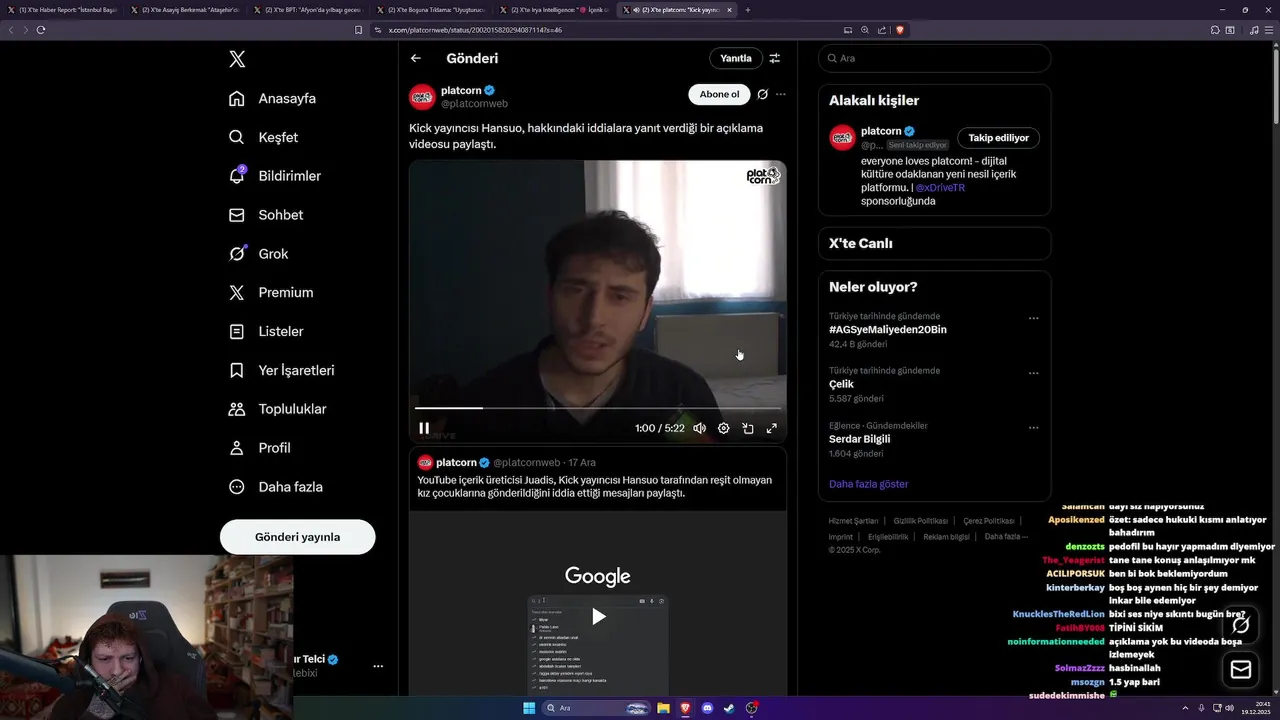Click the Yanıtla button

click(x=736, y=58)
